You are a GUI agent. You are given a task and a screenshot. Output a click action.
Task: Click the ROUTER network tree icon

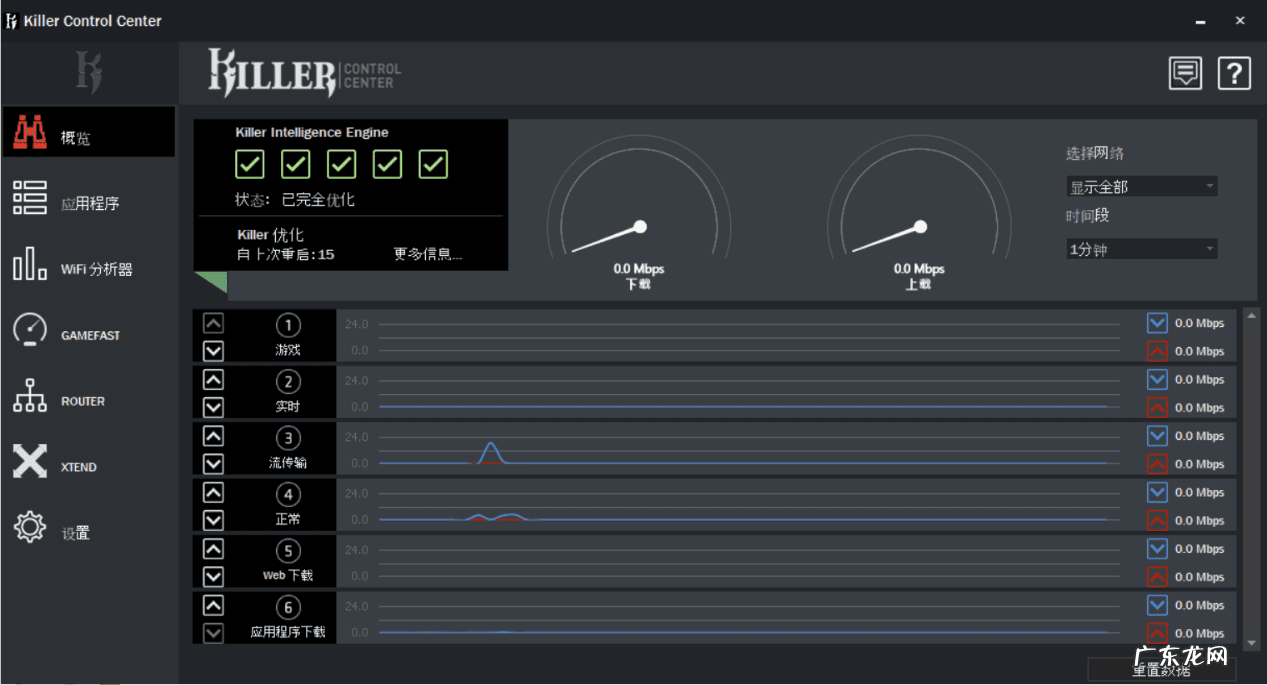30,397
